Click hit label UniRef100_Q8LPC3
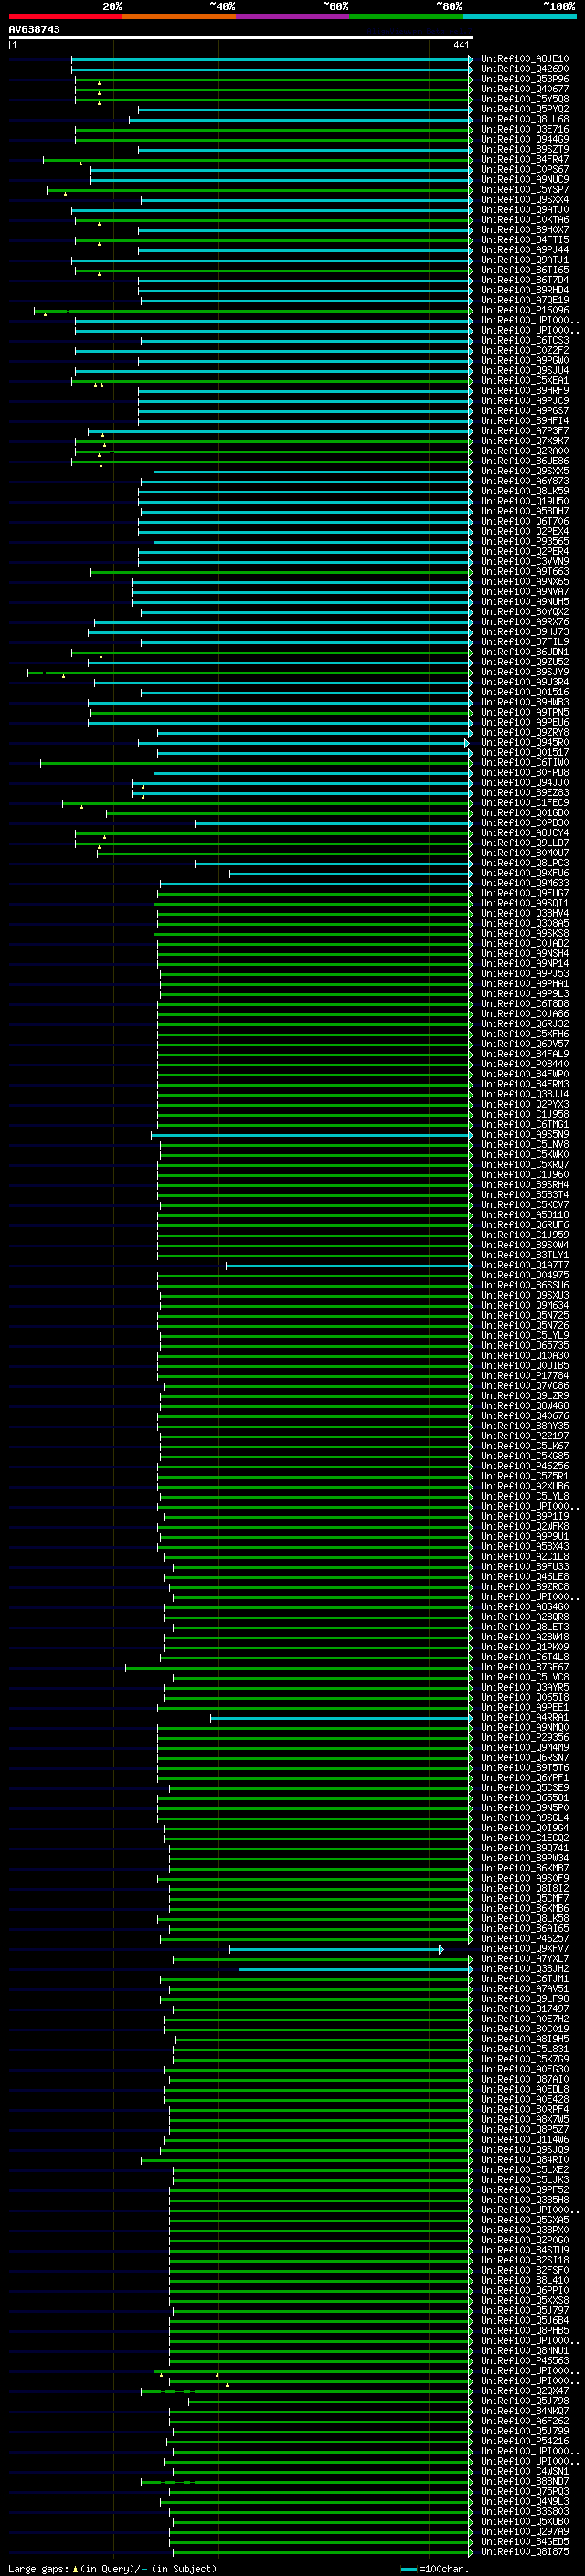This screenshot has height=2576, width=585. pyautogui.click(x=525, y=863)
